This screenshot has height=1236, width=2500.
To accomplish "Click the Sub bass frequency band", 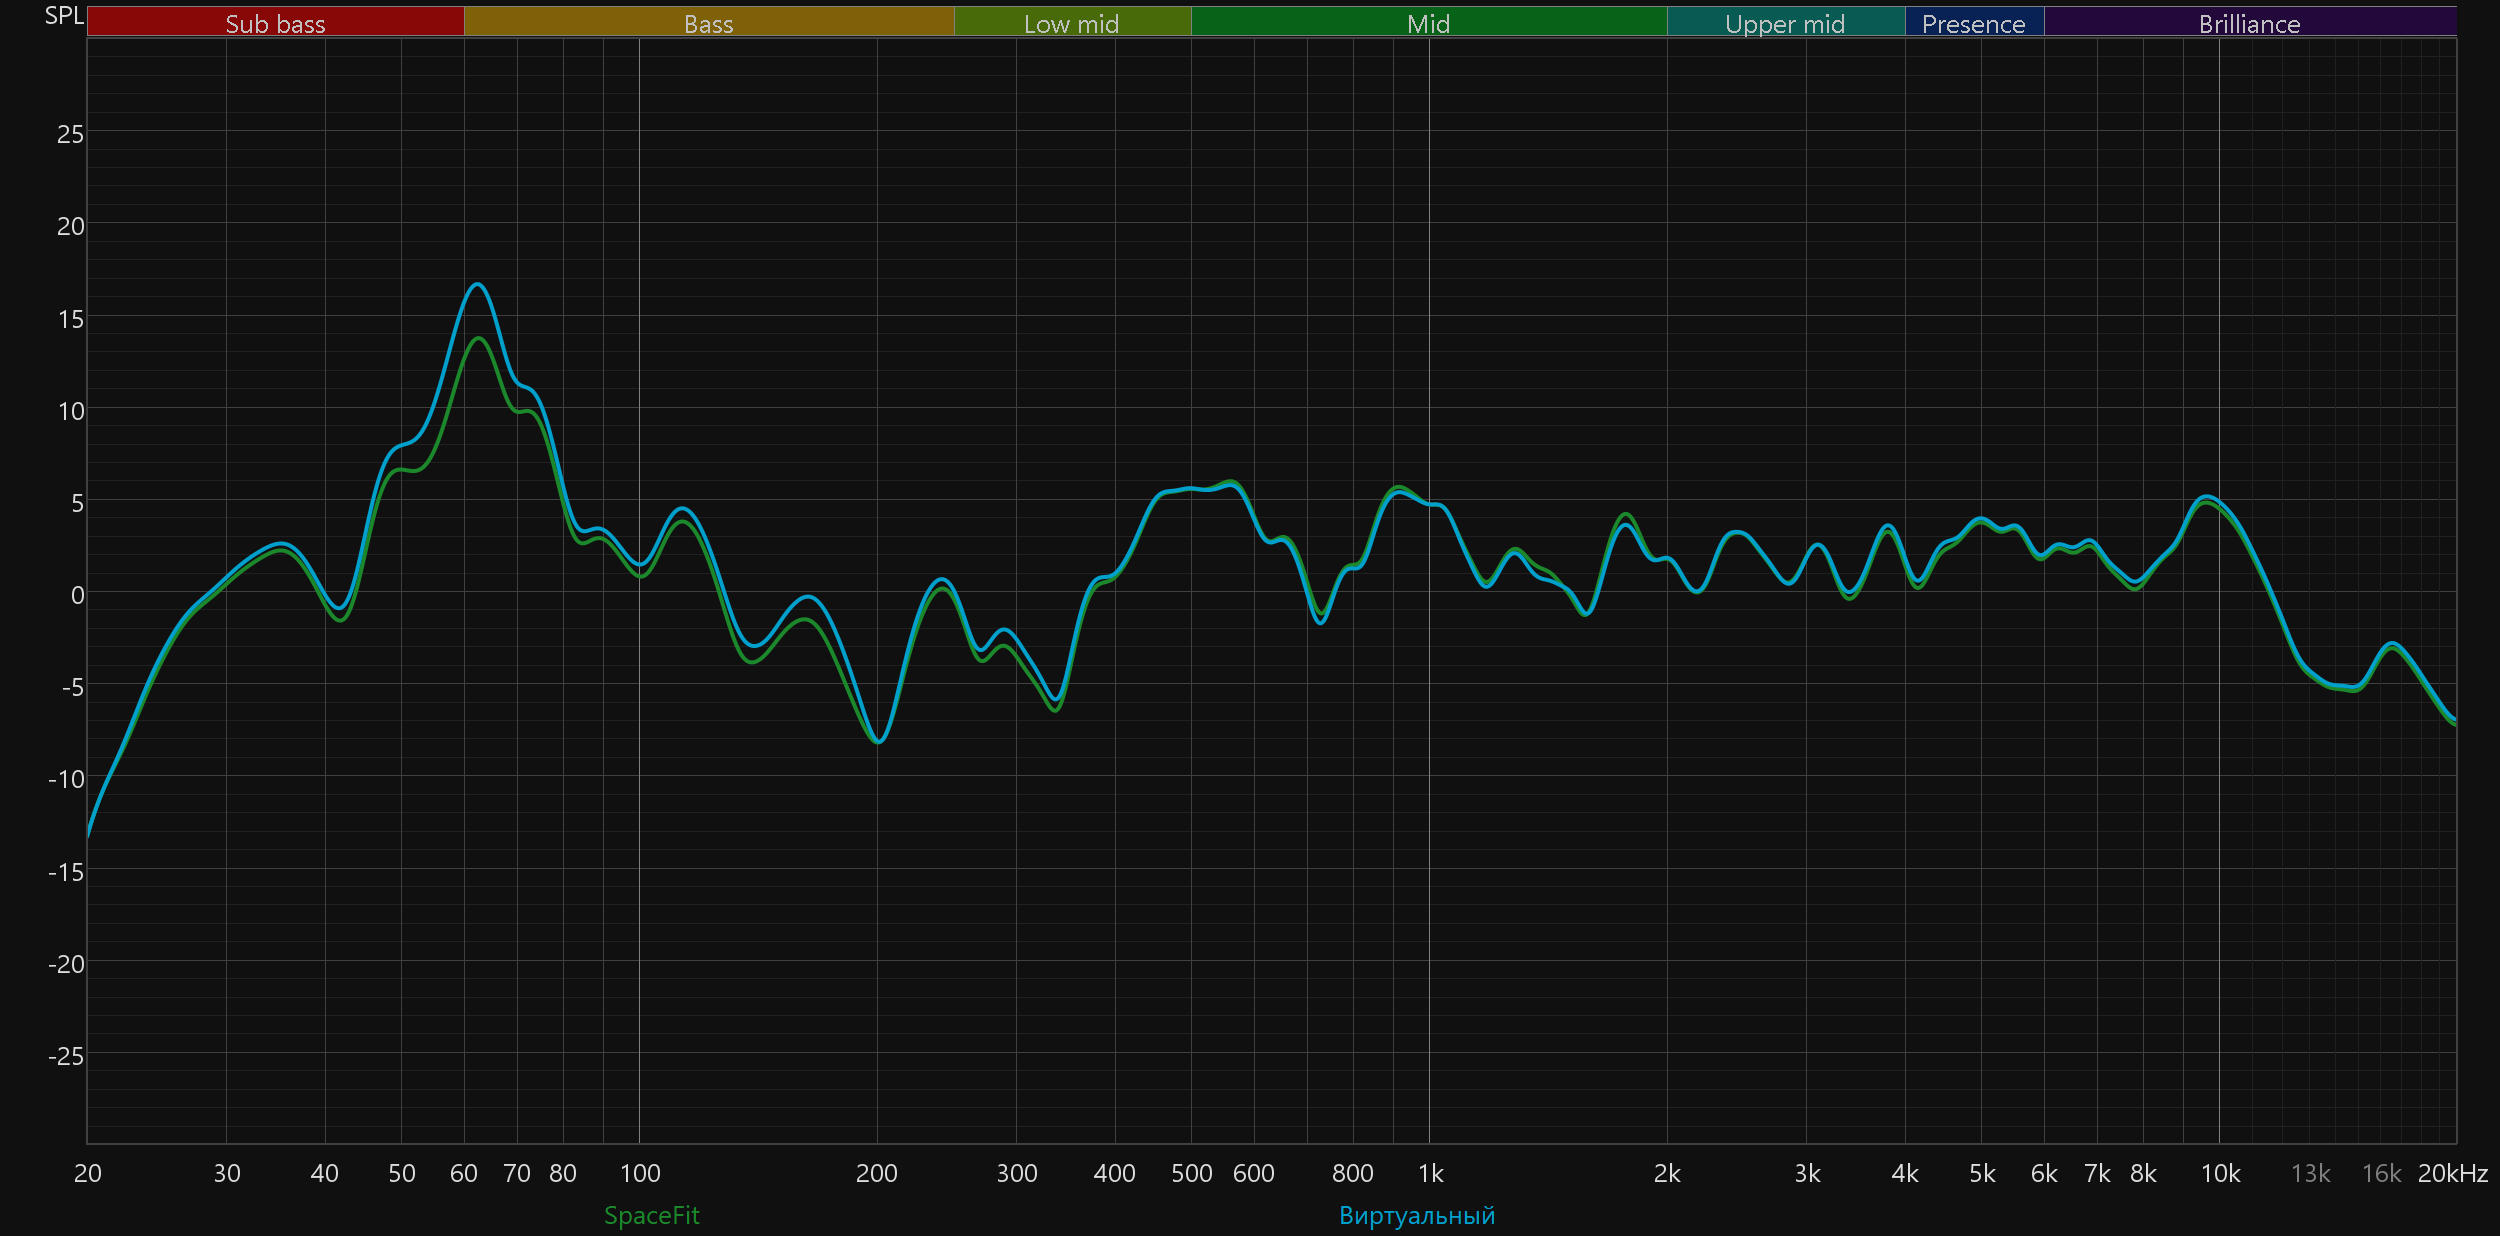I will point(275,23).
